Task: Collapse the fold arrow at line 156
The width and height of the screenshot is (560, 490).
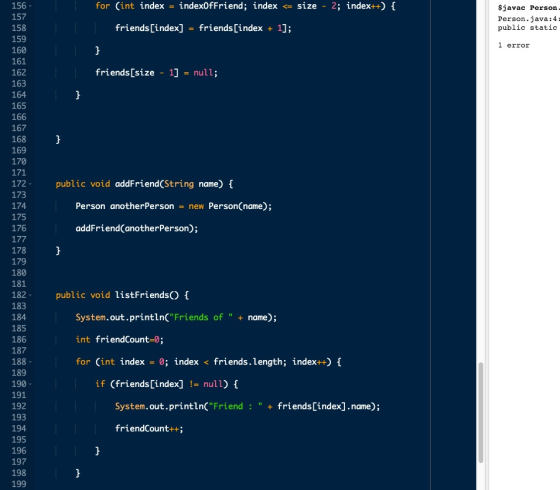Action: 30,6
